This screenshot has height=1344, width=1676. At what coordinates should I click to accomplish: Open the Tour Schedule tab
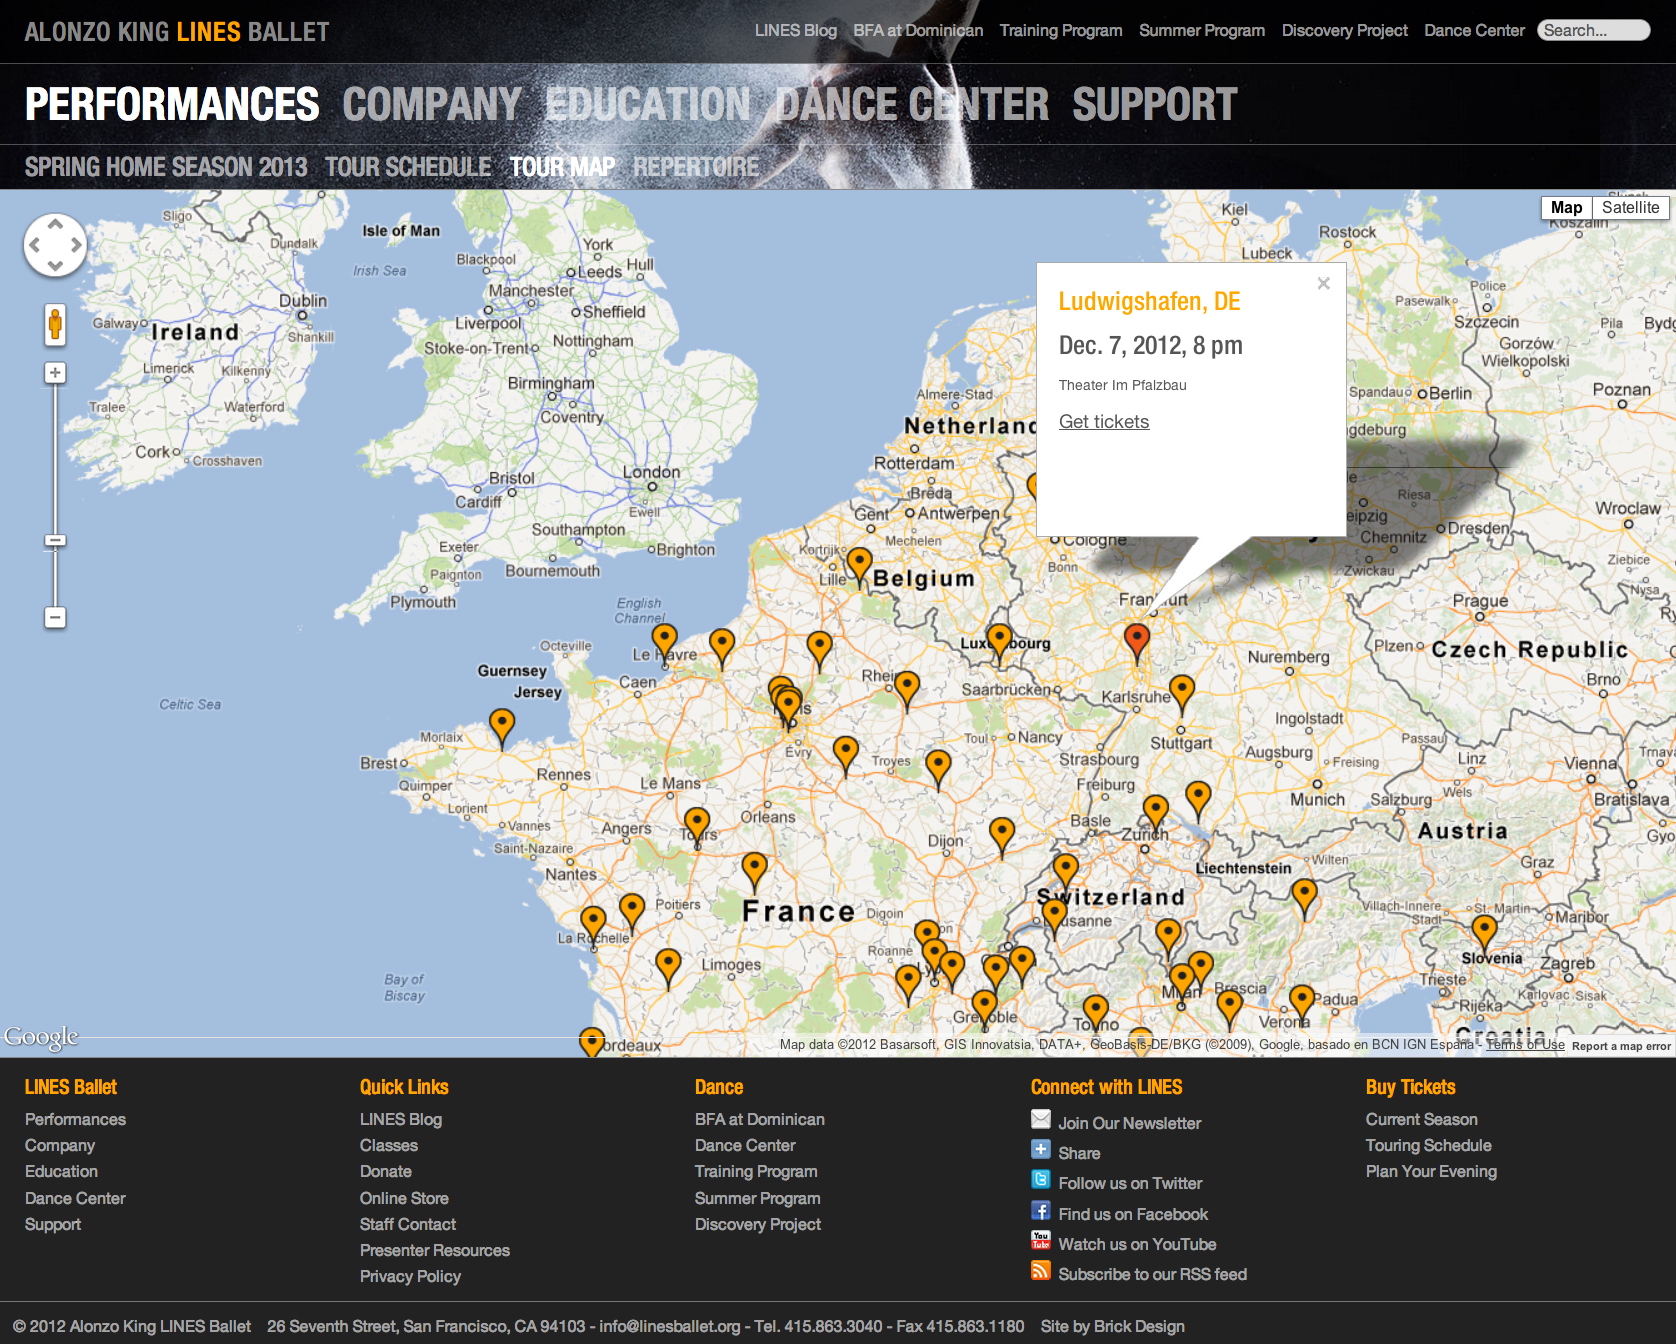tap(408, 167)
